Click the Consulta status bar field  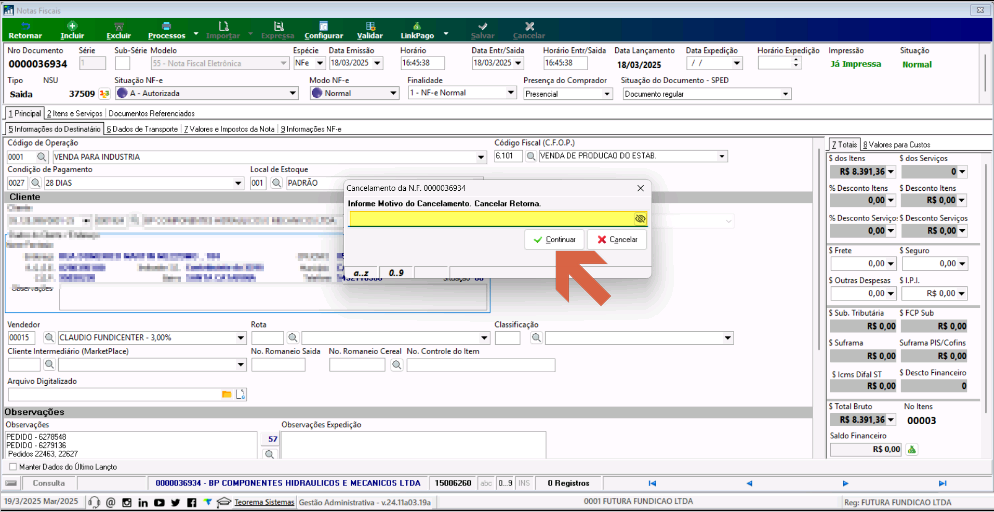click(48, 483)
